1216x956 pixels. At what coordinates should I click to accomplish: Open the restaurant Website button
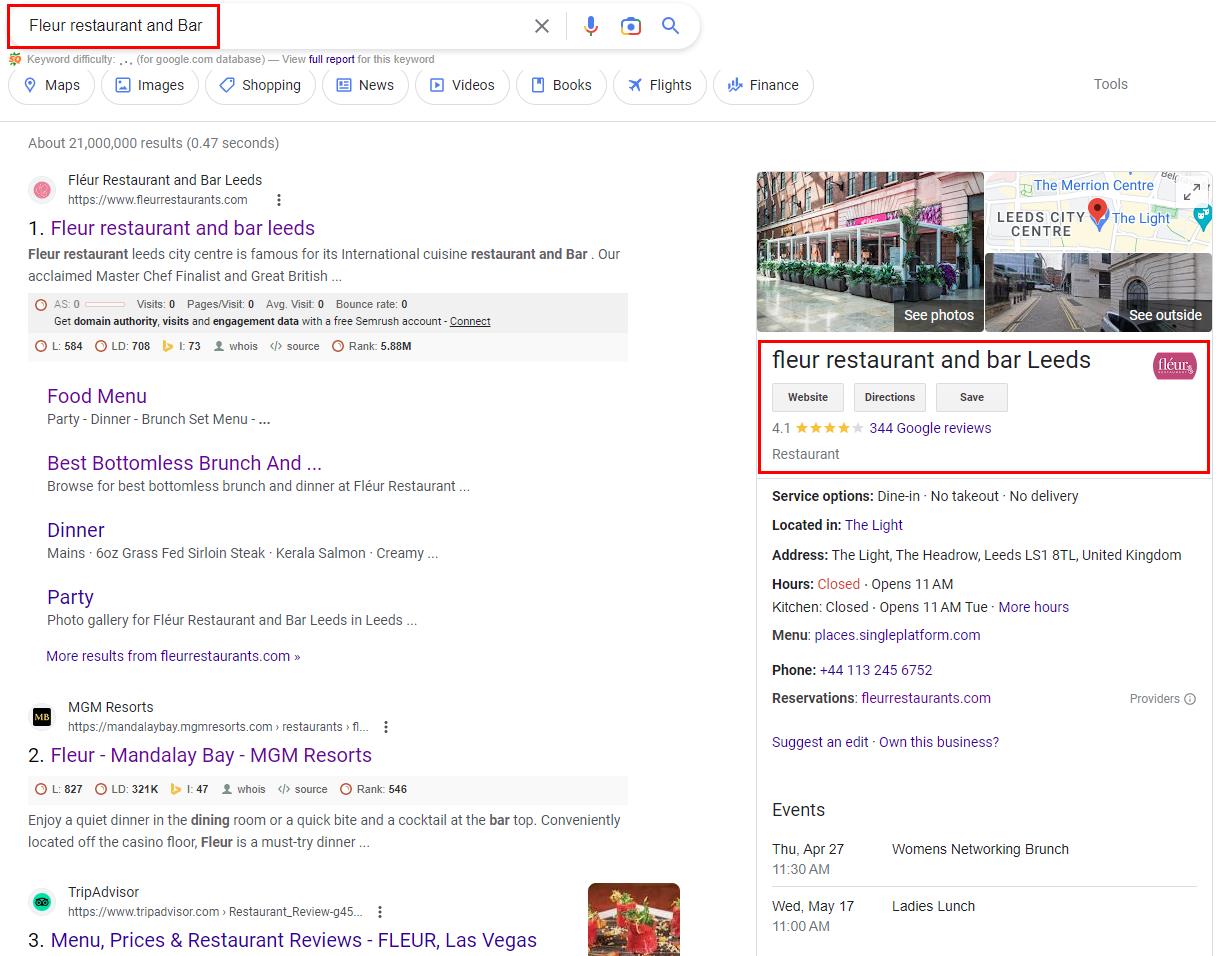coord(808,397)
